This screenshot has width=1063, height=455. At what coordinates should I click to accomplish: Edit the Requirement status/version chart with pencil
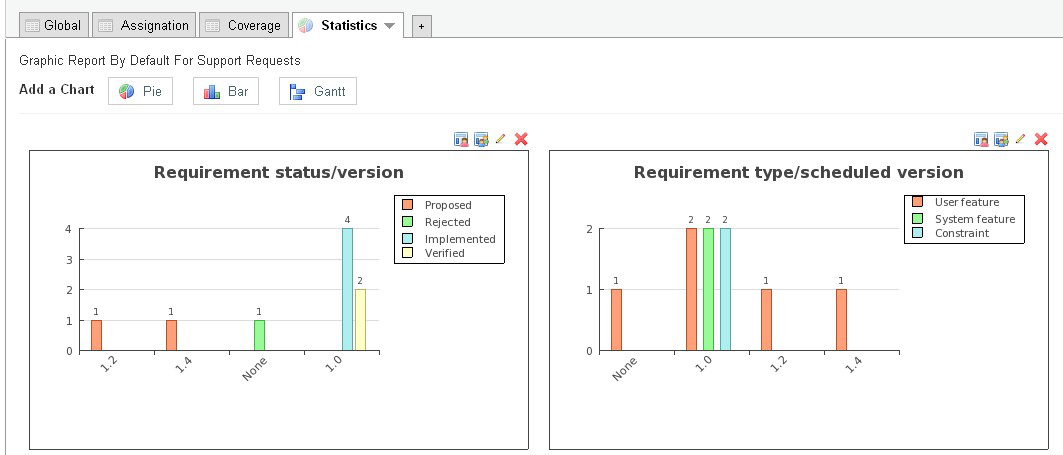[500, 139]
